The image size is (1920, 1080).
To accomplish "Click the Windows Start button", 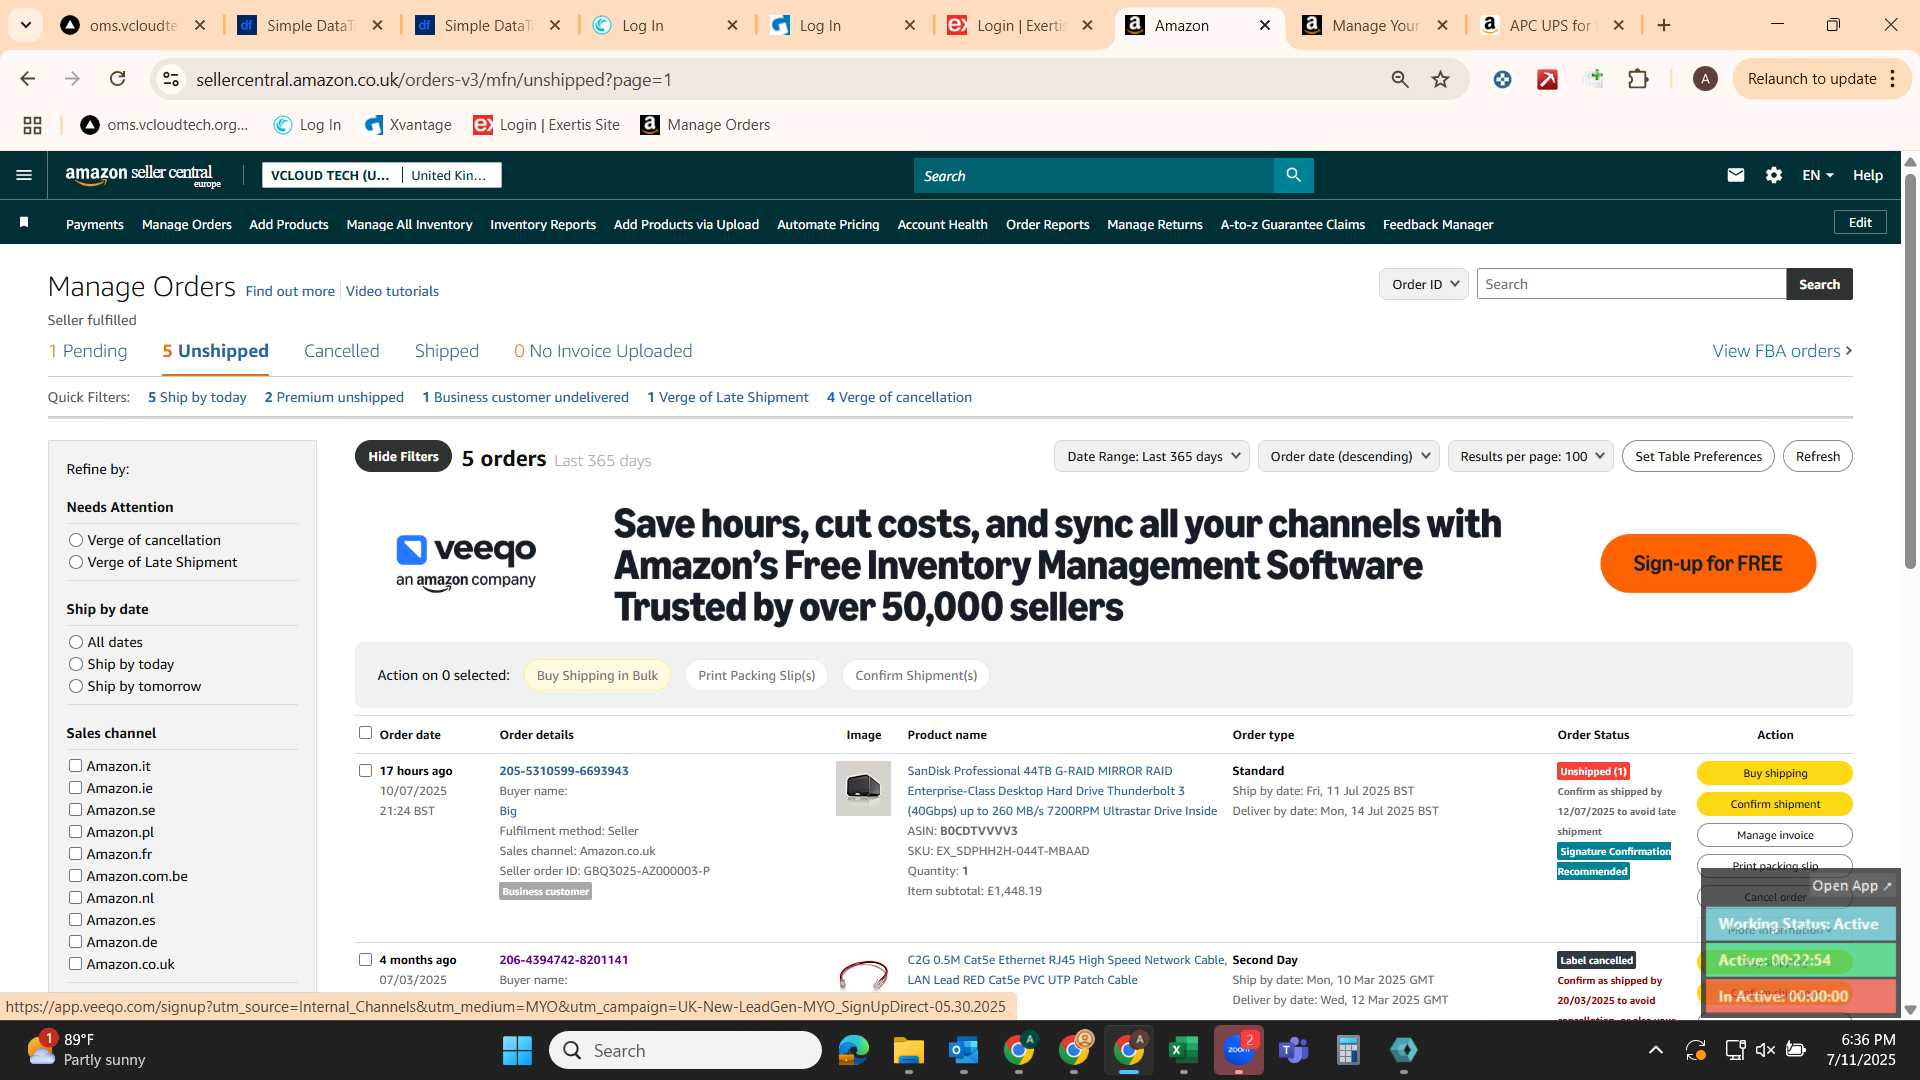I will pos(517,1050).
